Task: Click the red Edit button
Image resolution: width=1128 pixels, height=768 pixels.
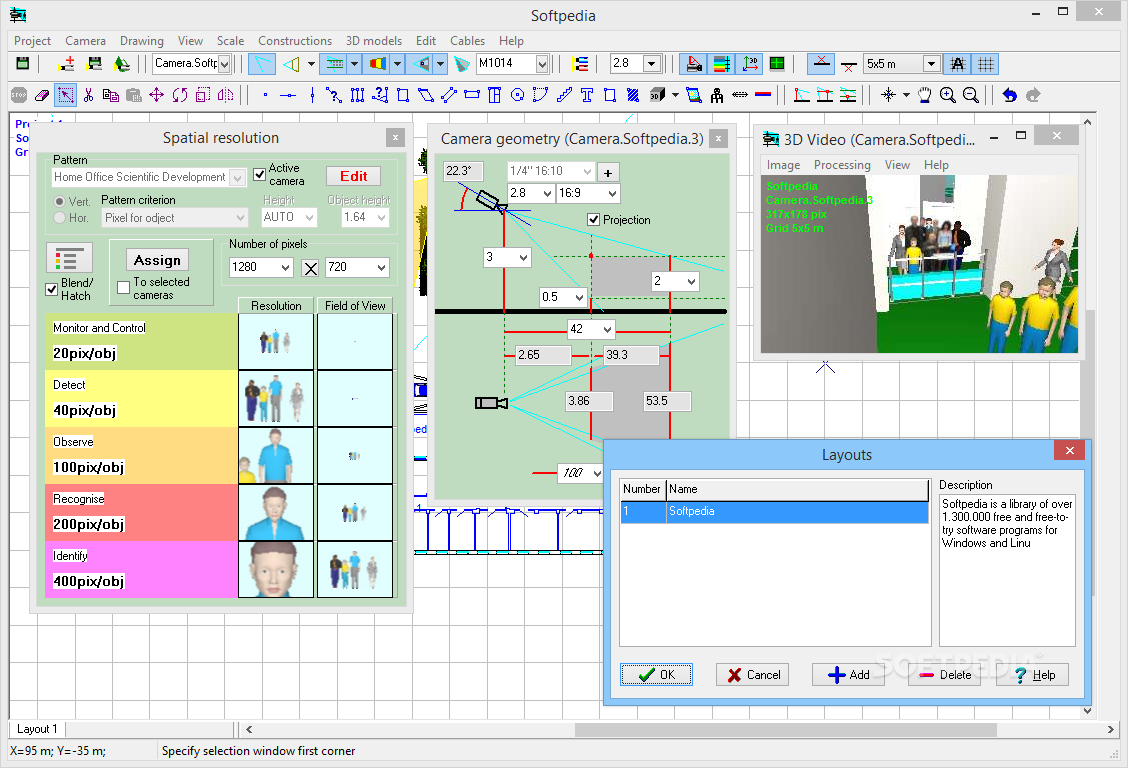Action: pos(353,176)
